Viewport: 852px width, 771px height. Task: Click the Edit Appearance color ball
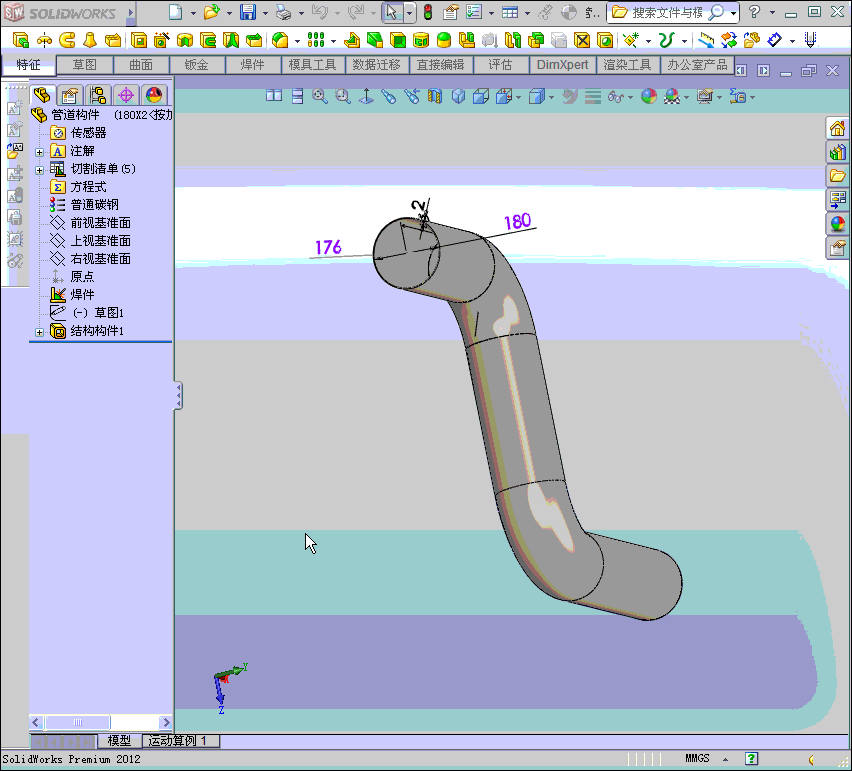point(649,97)
